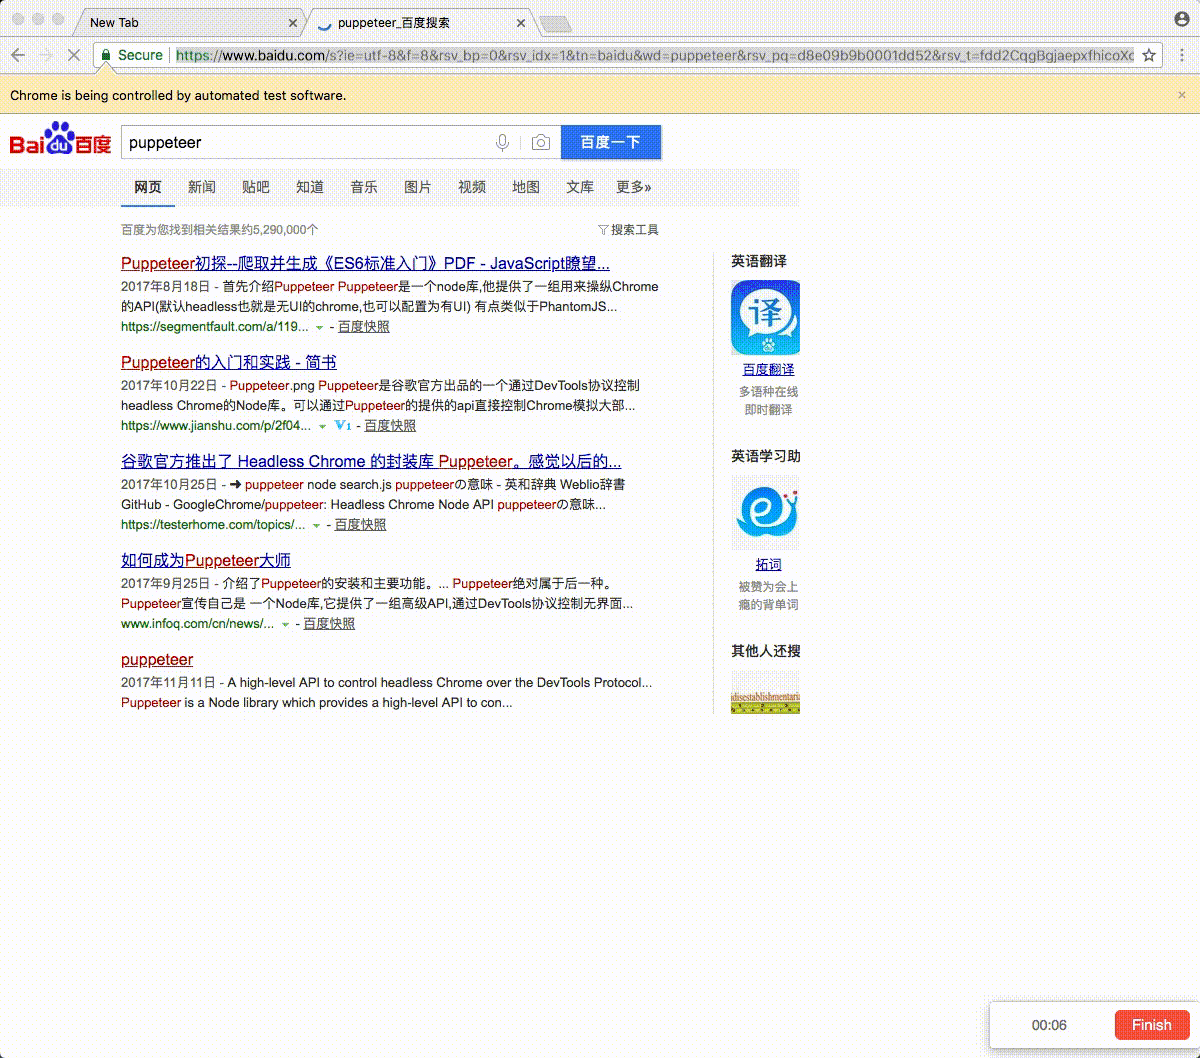The height and width of the screenshot is (1058, 1200).
Task: Open 搜索工具 filter options
Action: [628, 230]
